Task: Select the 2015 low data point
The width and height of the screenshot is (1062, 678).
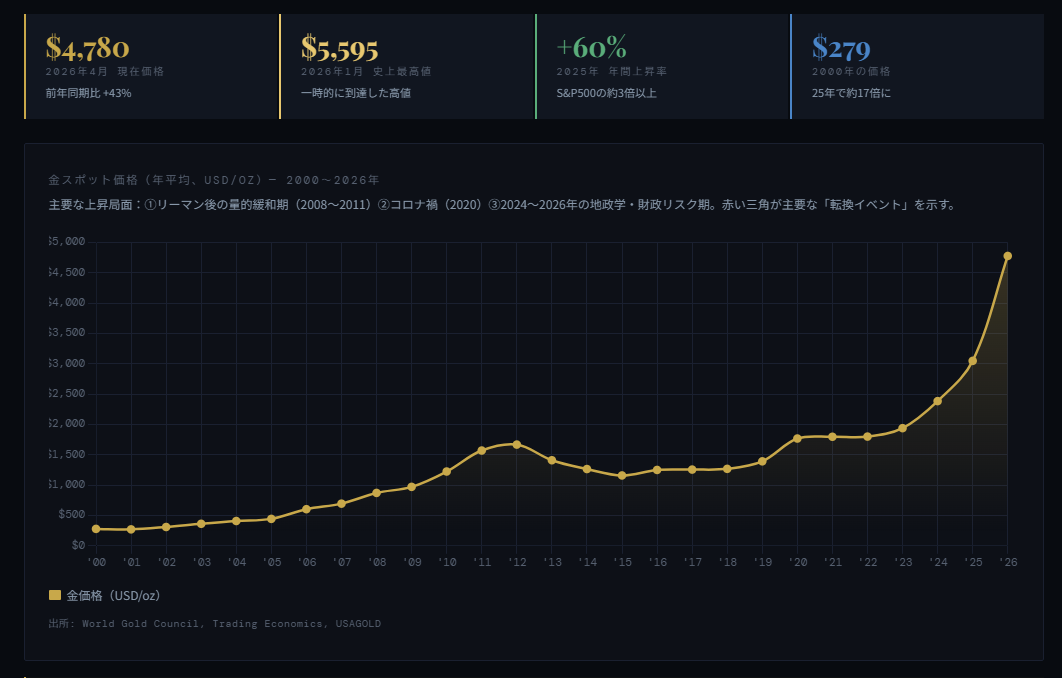Action: [622, 475]
